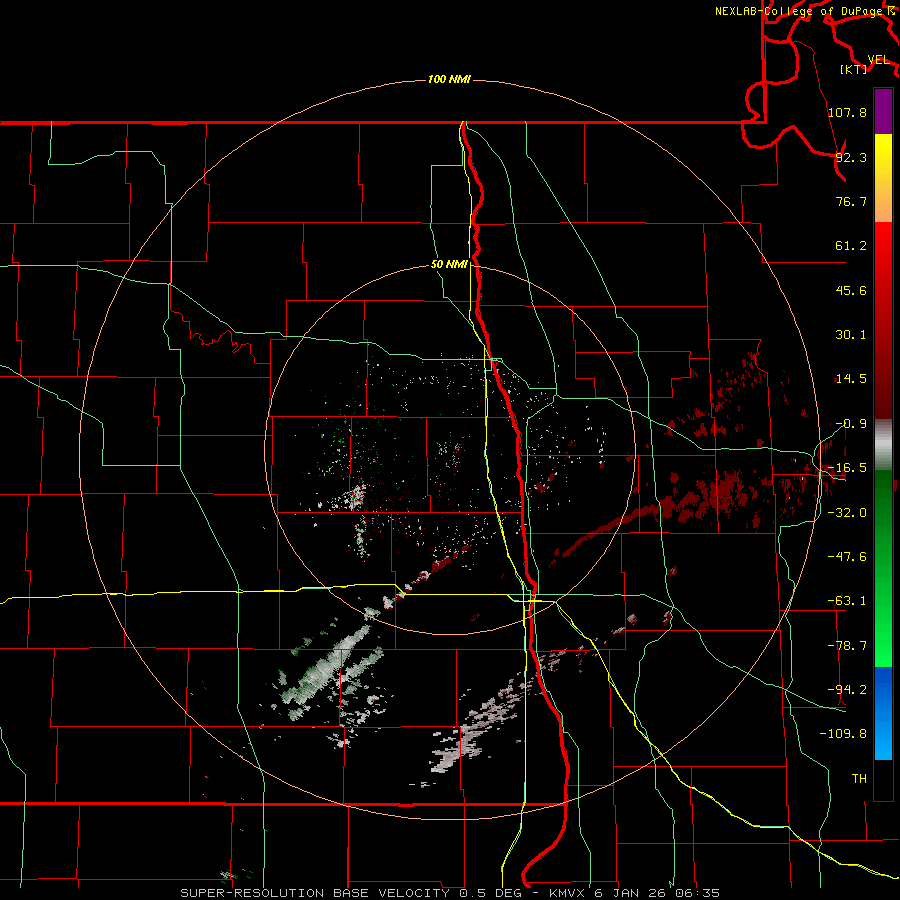The width and height of the screenshot is (900, 900).
Task: Click the -63.1 velocity scale value
Action: pos(847,601)
